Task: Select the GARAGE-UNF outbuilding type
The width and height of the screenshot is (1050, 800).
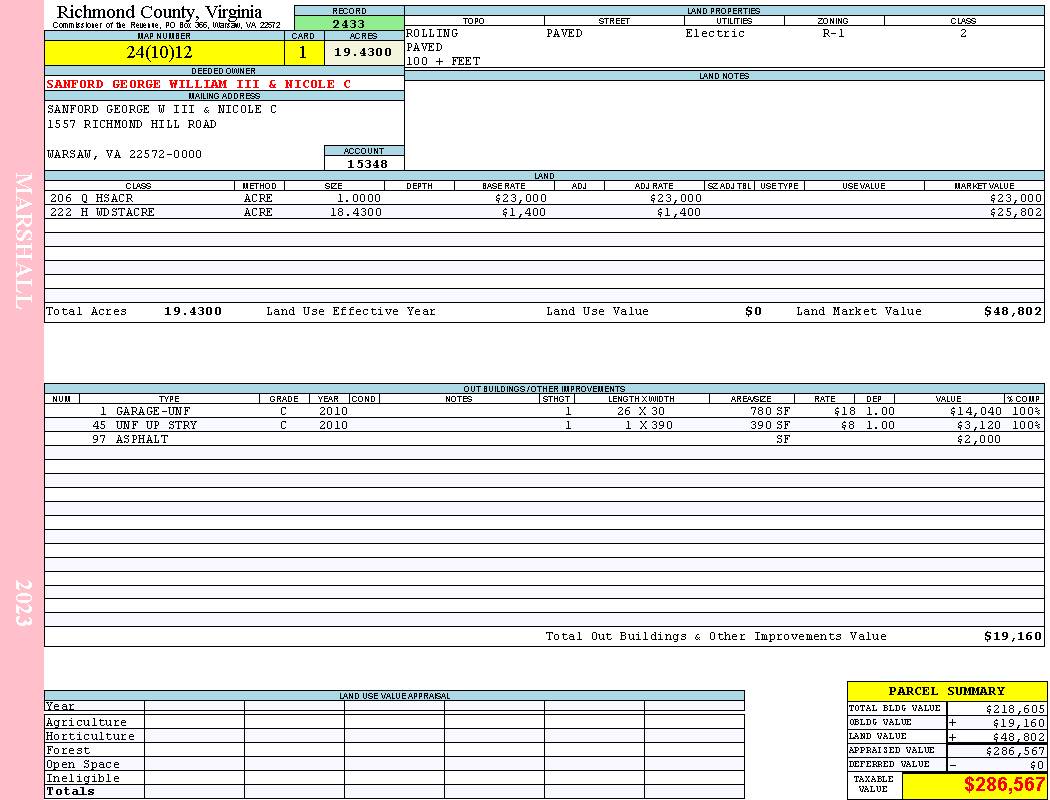Action: 153,411
